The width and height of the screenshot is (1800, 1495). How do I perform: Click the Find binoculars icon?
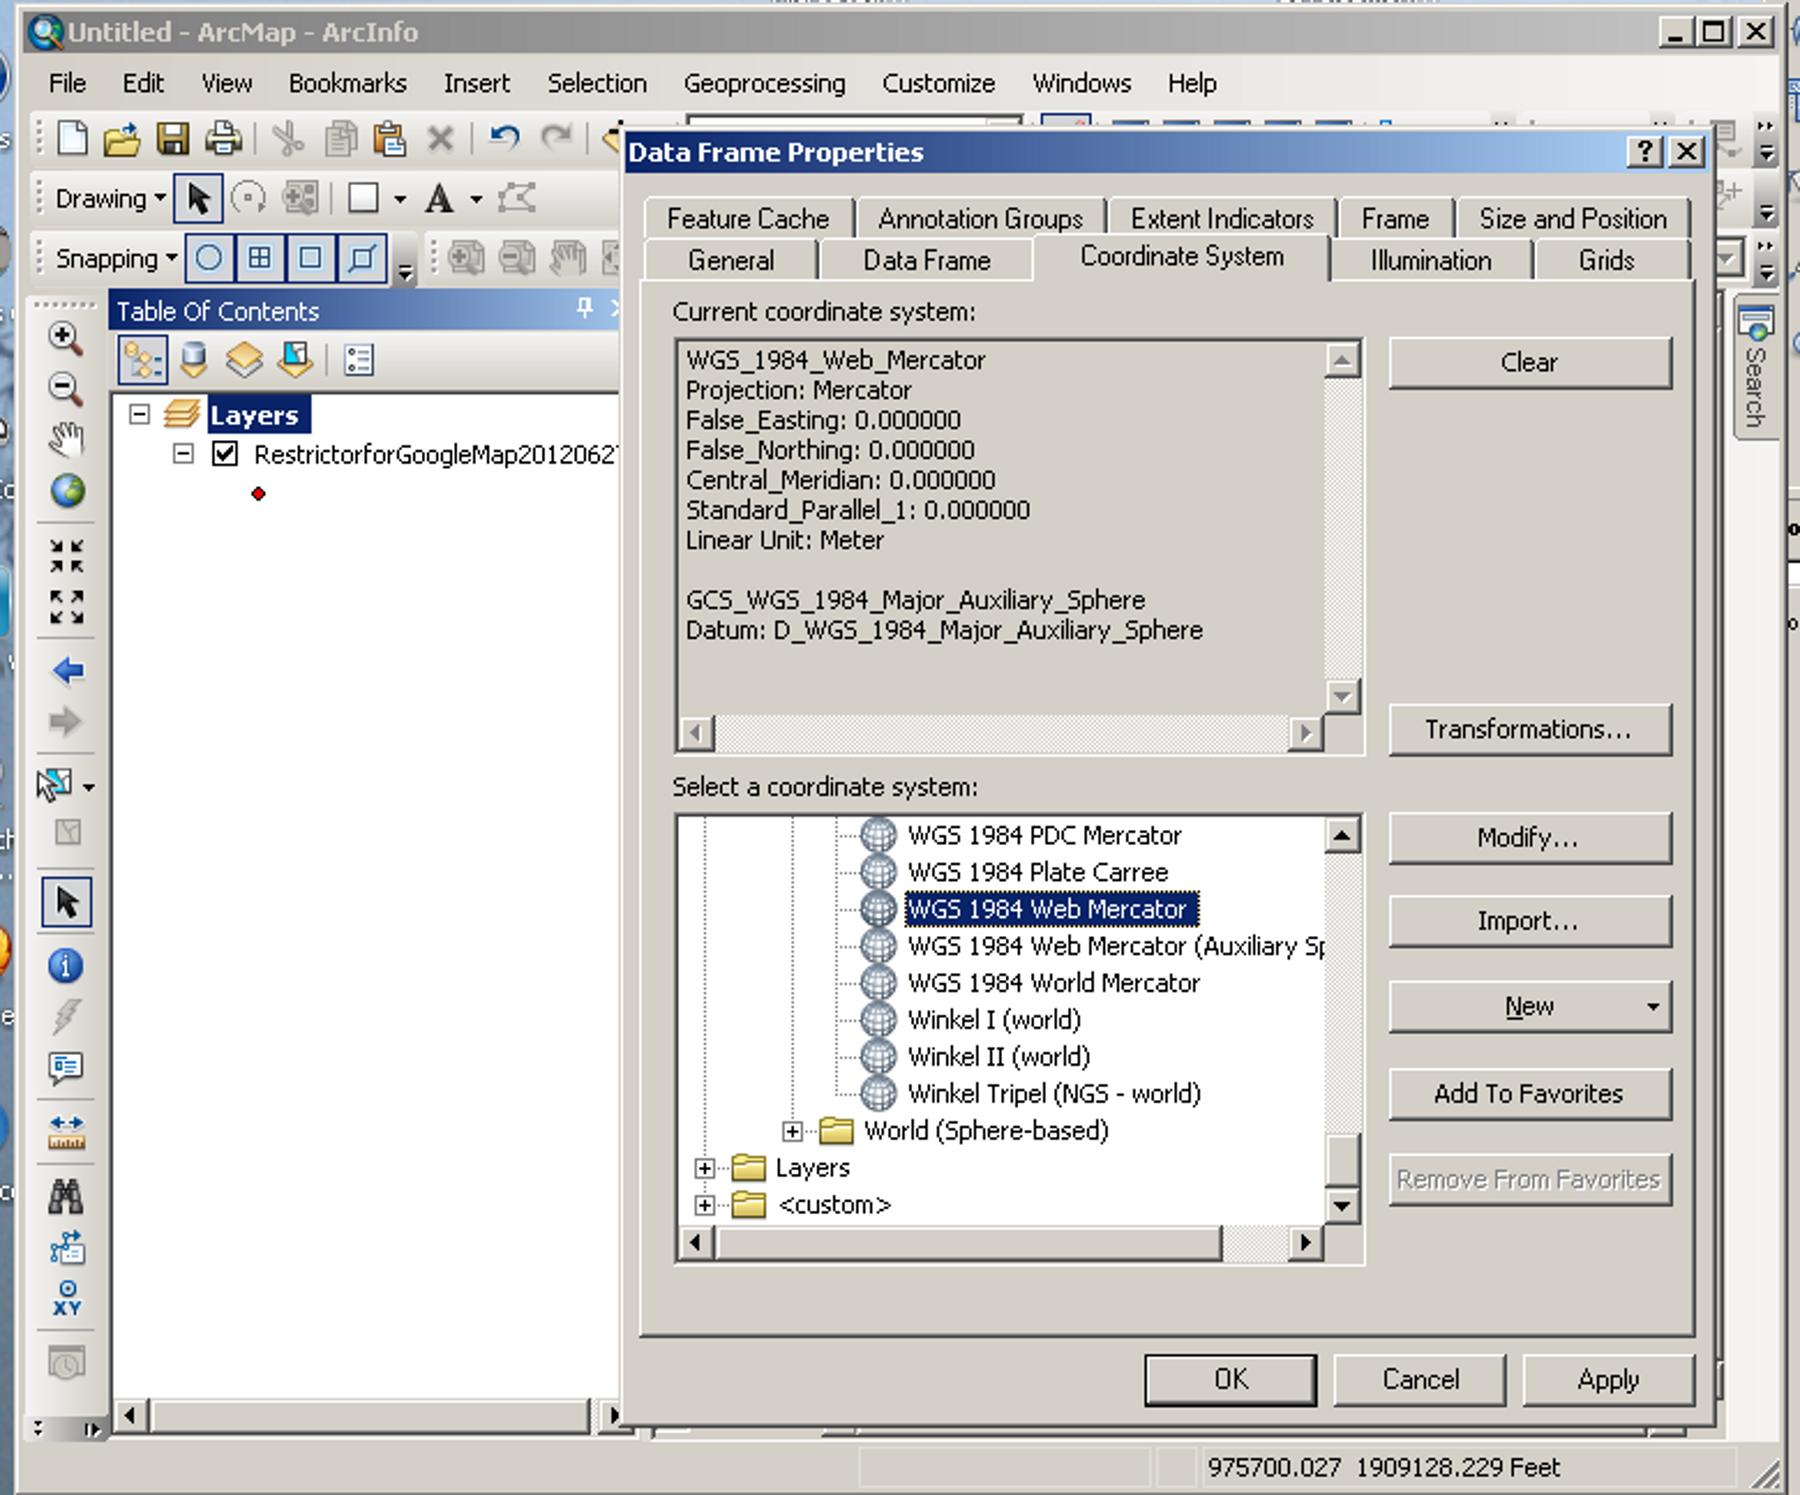66,1196
